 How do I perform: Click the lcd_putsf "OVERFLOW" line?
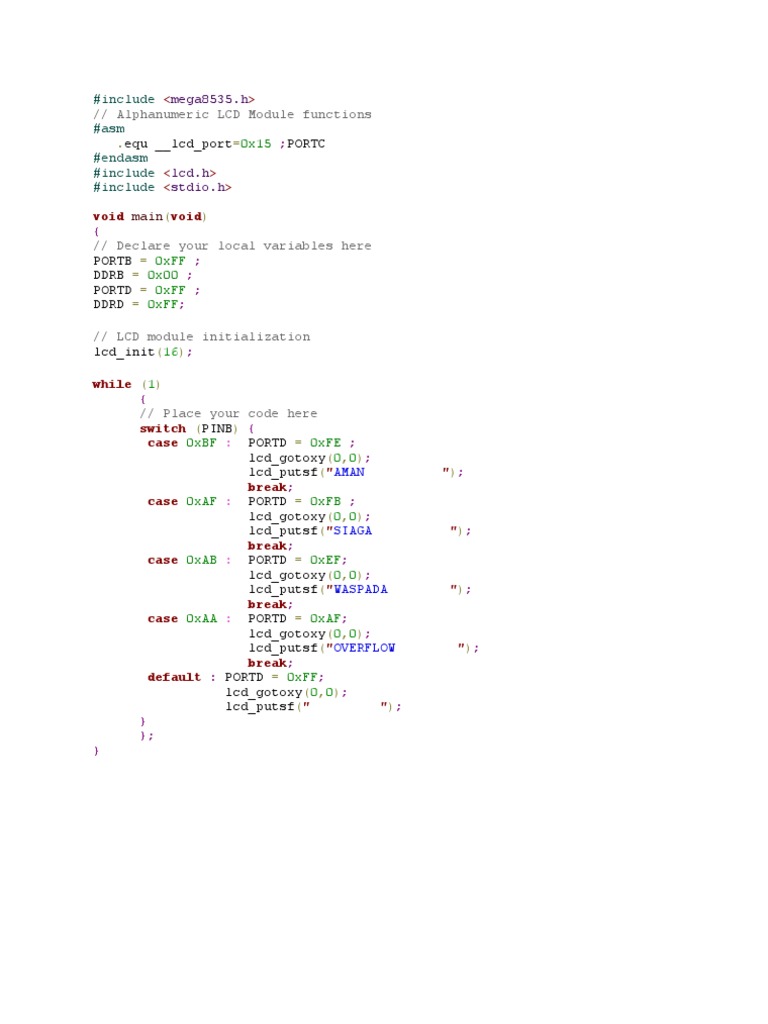coord(364,648)
